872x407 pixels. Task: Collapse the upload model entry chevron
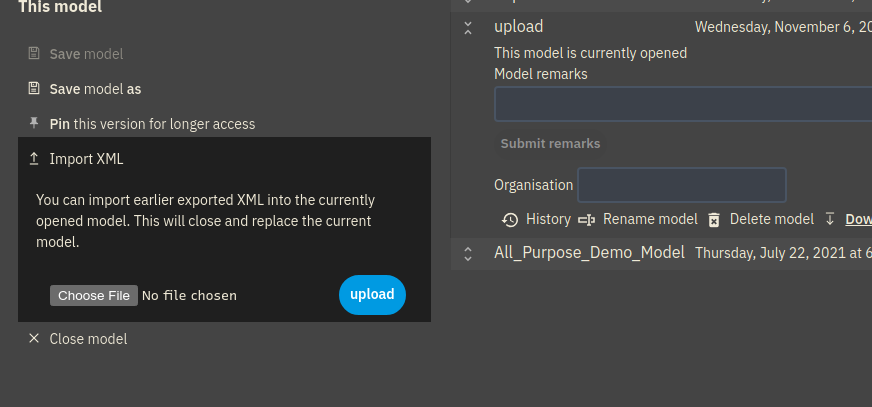click(468, 28)
